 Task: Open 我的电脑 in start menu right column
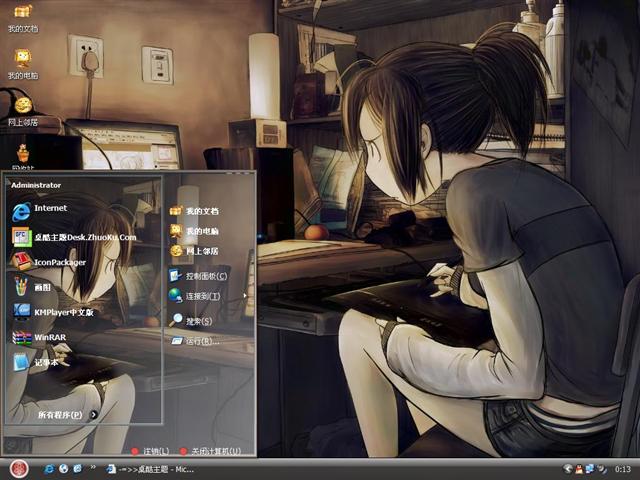point(194,231)
